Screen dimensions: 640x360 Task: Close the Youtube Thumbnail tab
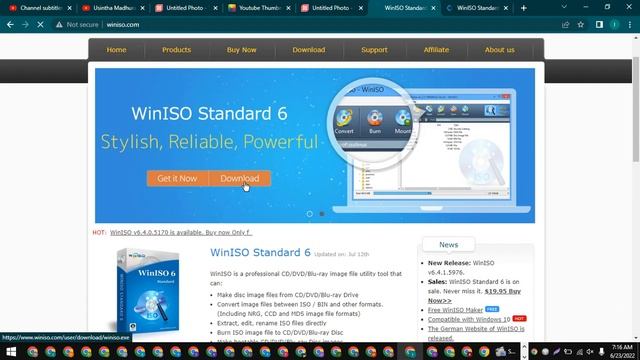coord(288,8)
